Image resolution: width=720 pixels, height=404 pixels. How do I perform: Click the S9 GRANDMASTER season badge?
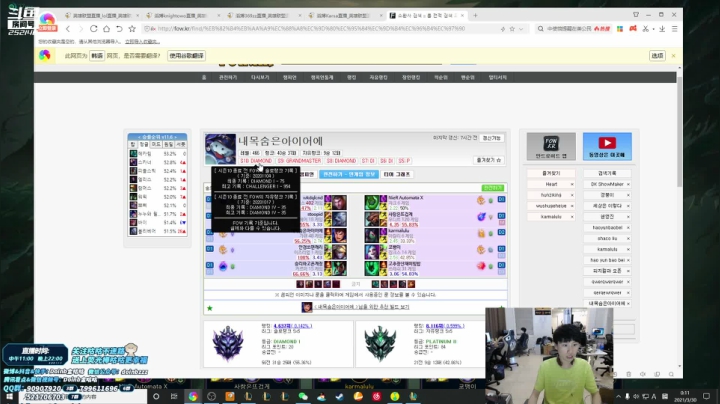pyautogui.click(x=299, y=161)
